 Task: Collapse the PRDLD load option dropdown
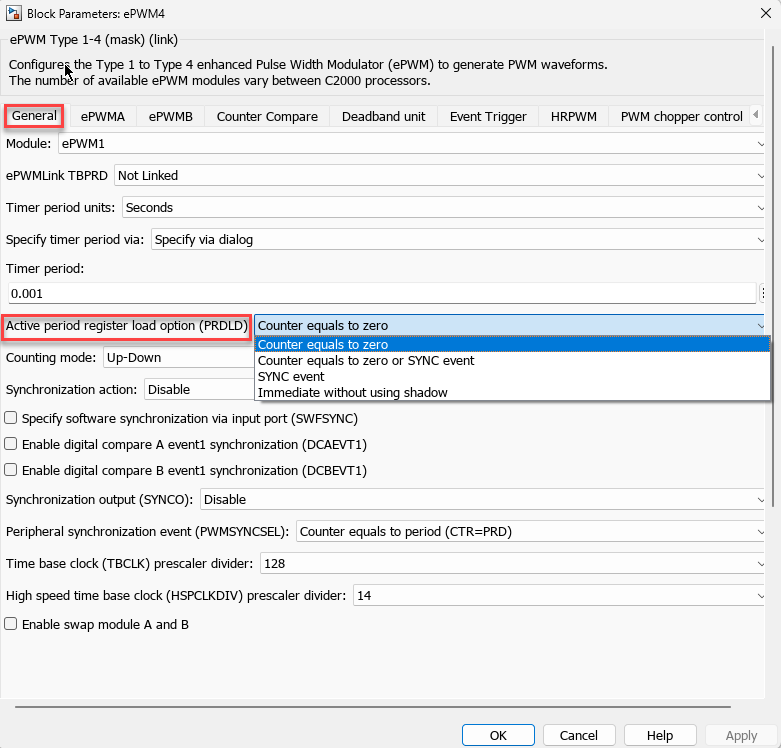tap(510, 325)
